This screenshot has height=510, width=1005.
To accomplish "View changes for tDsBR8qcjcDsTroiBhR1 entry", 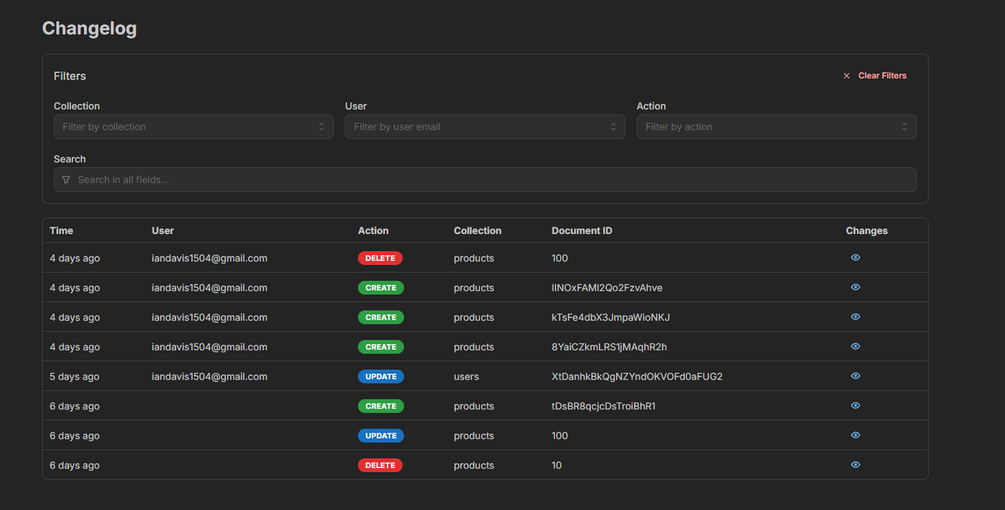I will coord(855,406).
